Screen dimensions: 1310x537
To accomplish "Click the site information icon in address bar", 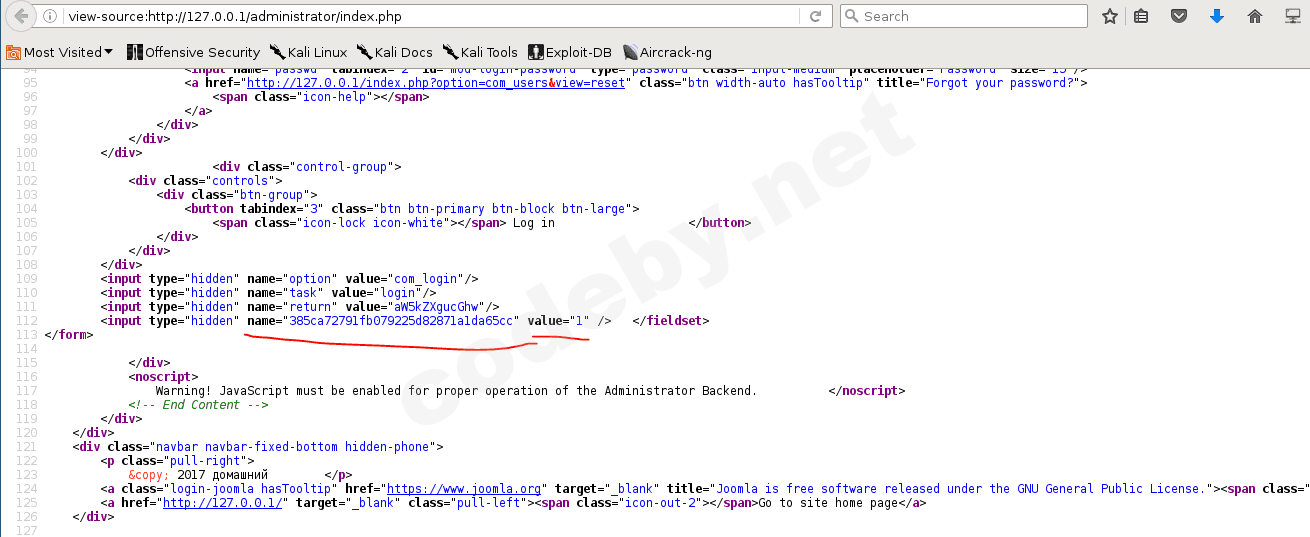I will [50, 17].
